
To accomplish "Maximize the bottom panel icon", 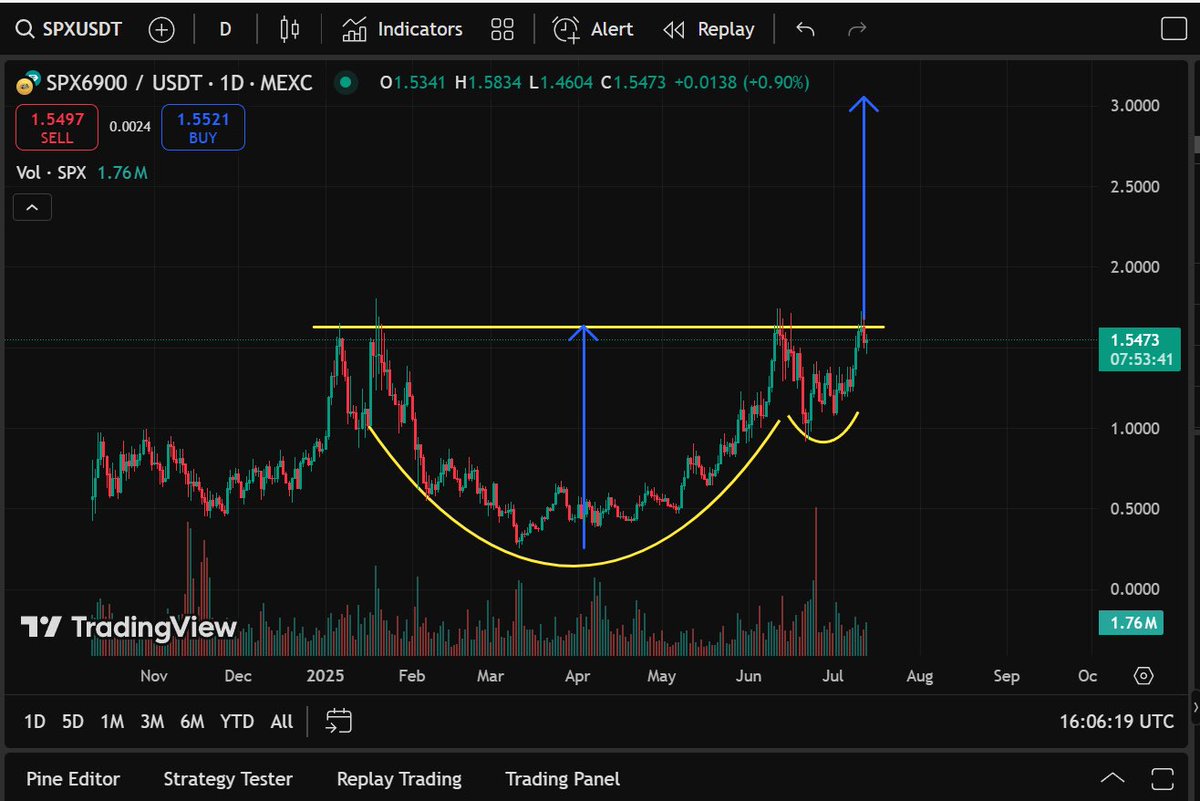I will click(1162, 779).
